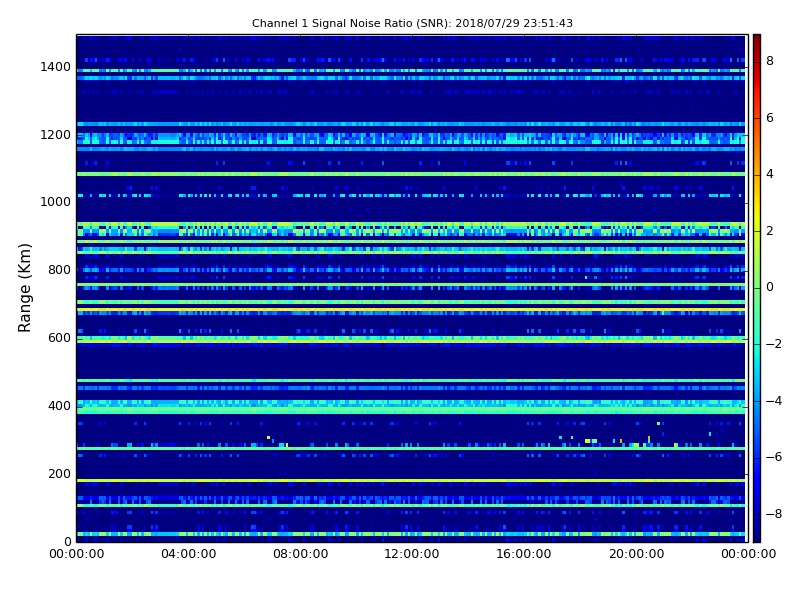Click the colorbar value 6 label
This screenshot has width=800, height=600.
(x=770, y=118)
